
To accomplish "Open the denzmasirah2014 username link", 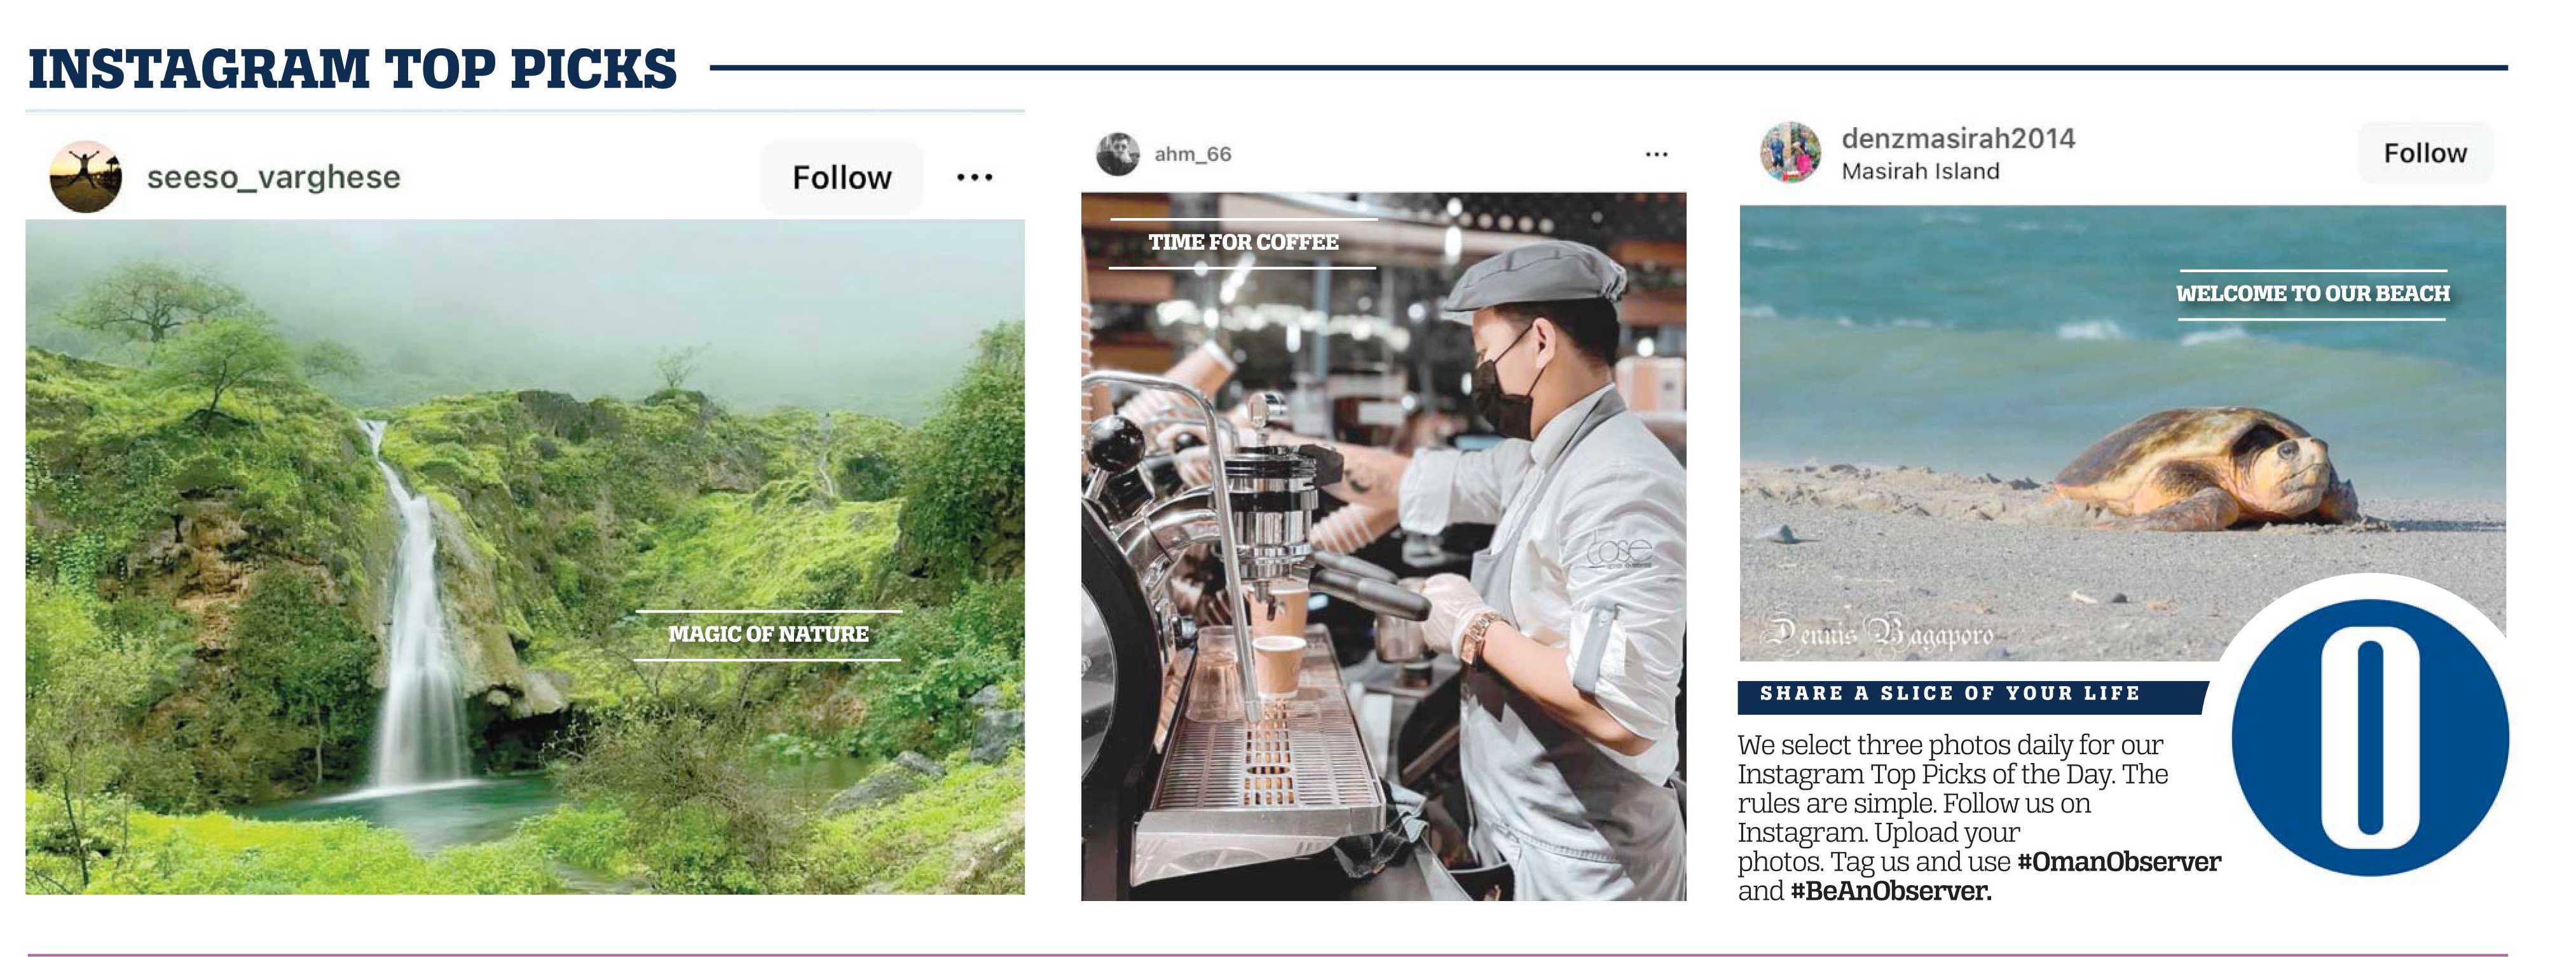I will tap(1958, 138).
